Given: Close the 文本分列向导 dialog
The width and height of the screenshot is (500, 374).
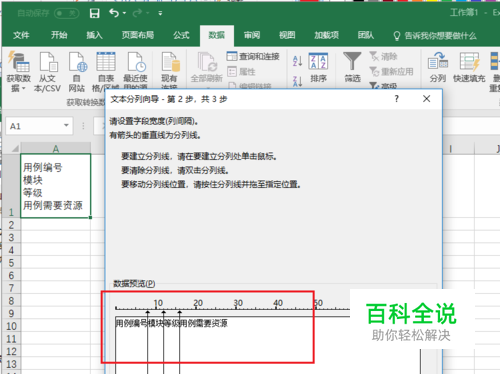Looking at the screenshot, I should (x=426, y=99).
